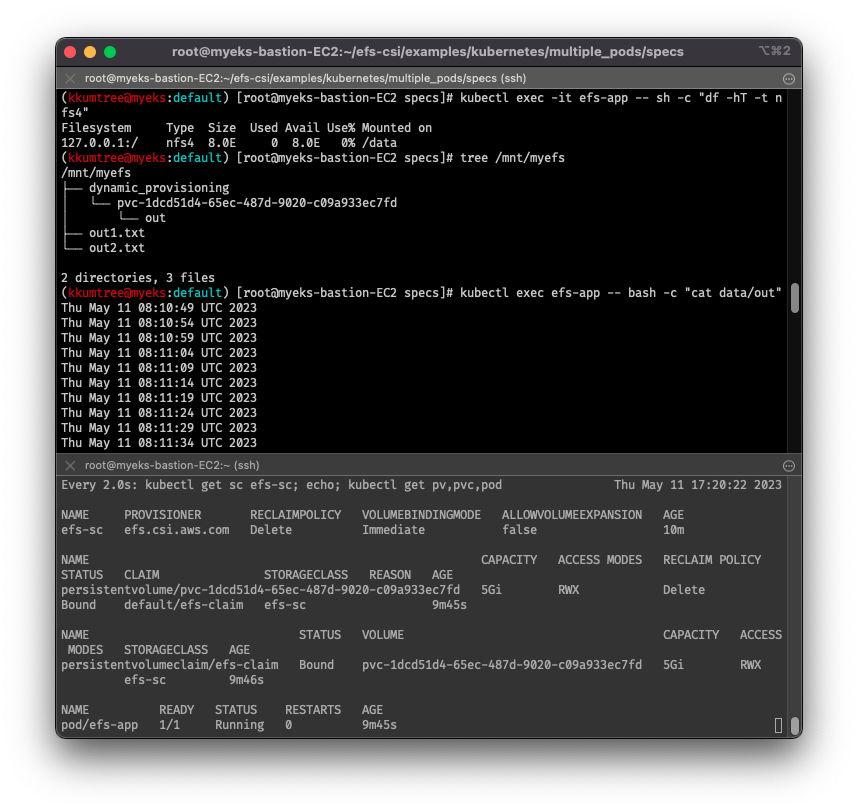Click 'pod/efs-app' name
The image size is (858, 812).
pyautogui.click(x=100, y=725)
